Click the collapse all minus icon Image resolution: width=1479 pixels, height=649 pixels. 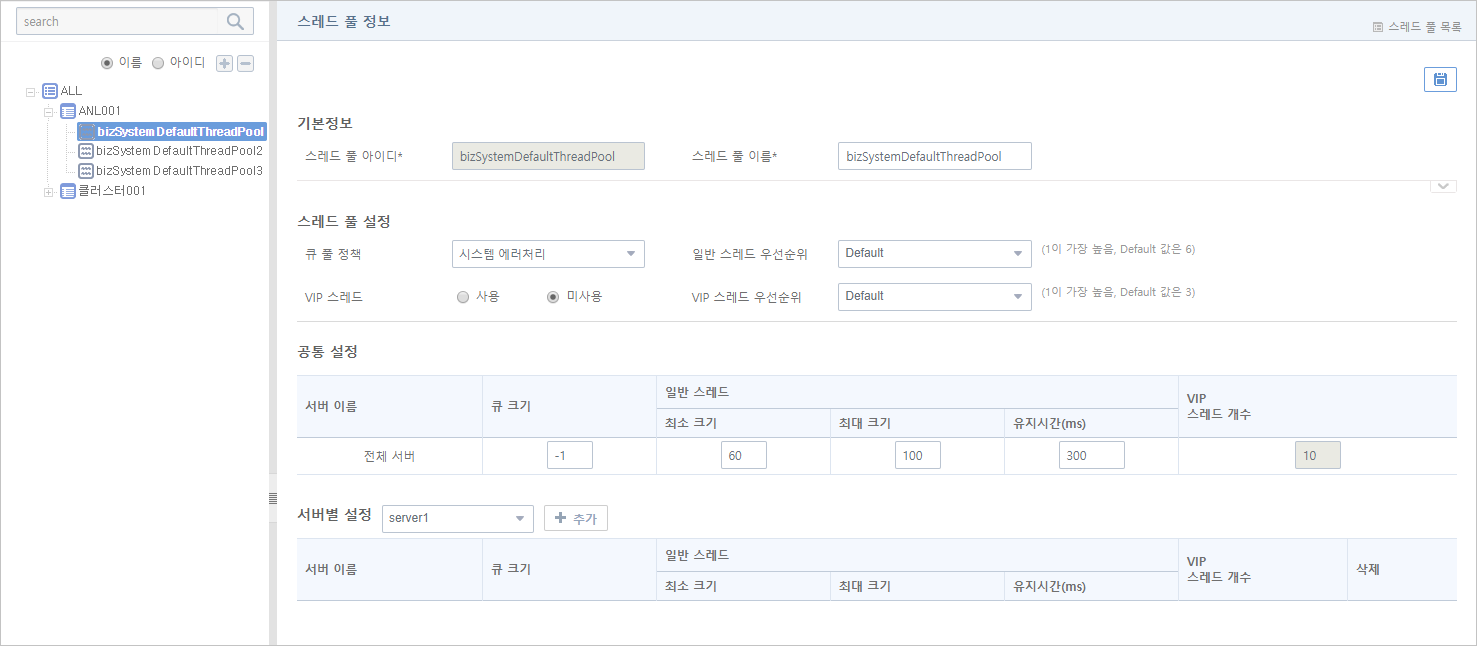point(245,63)
